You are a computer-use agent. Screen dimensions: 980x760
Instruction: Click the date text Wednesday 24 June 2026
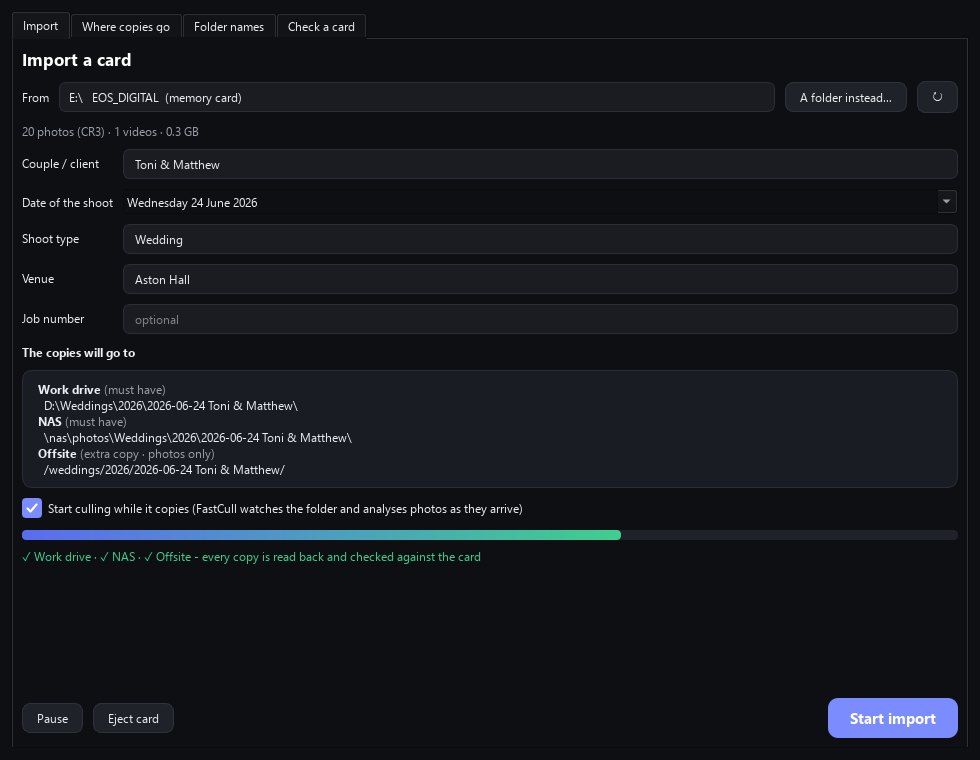click(192, 202)
